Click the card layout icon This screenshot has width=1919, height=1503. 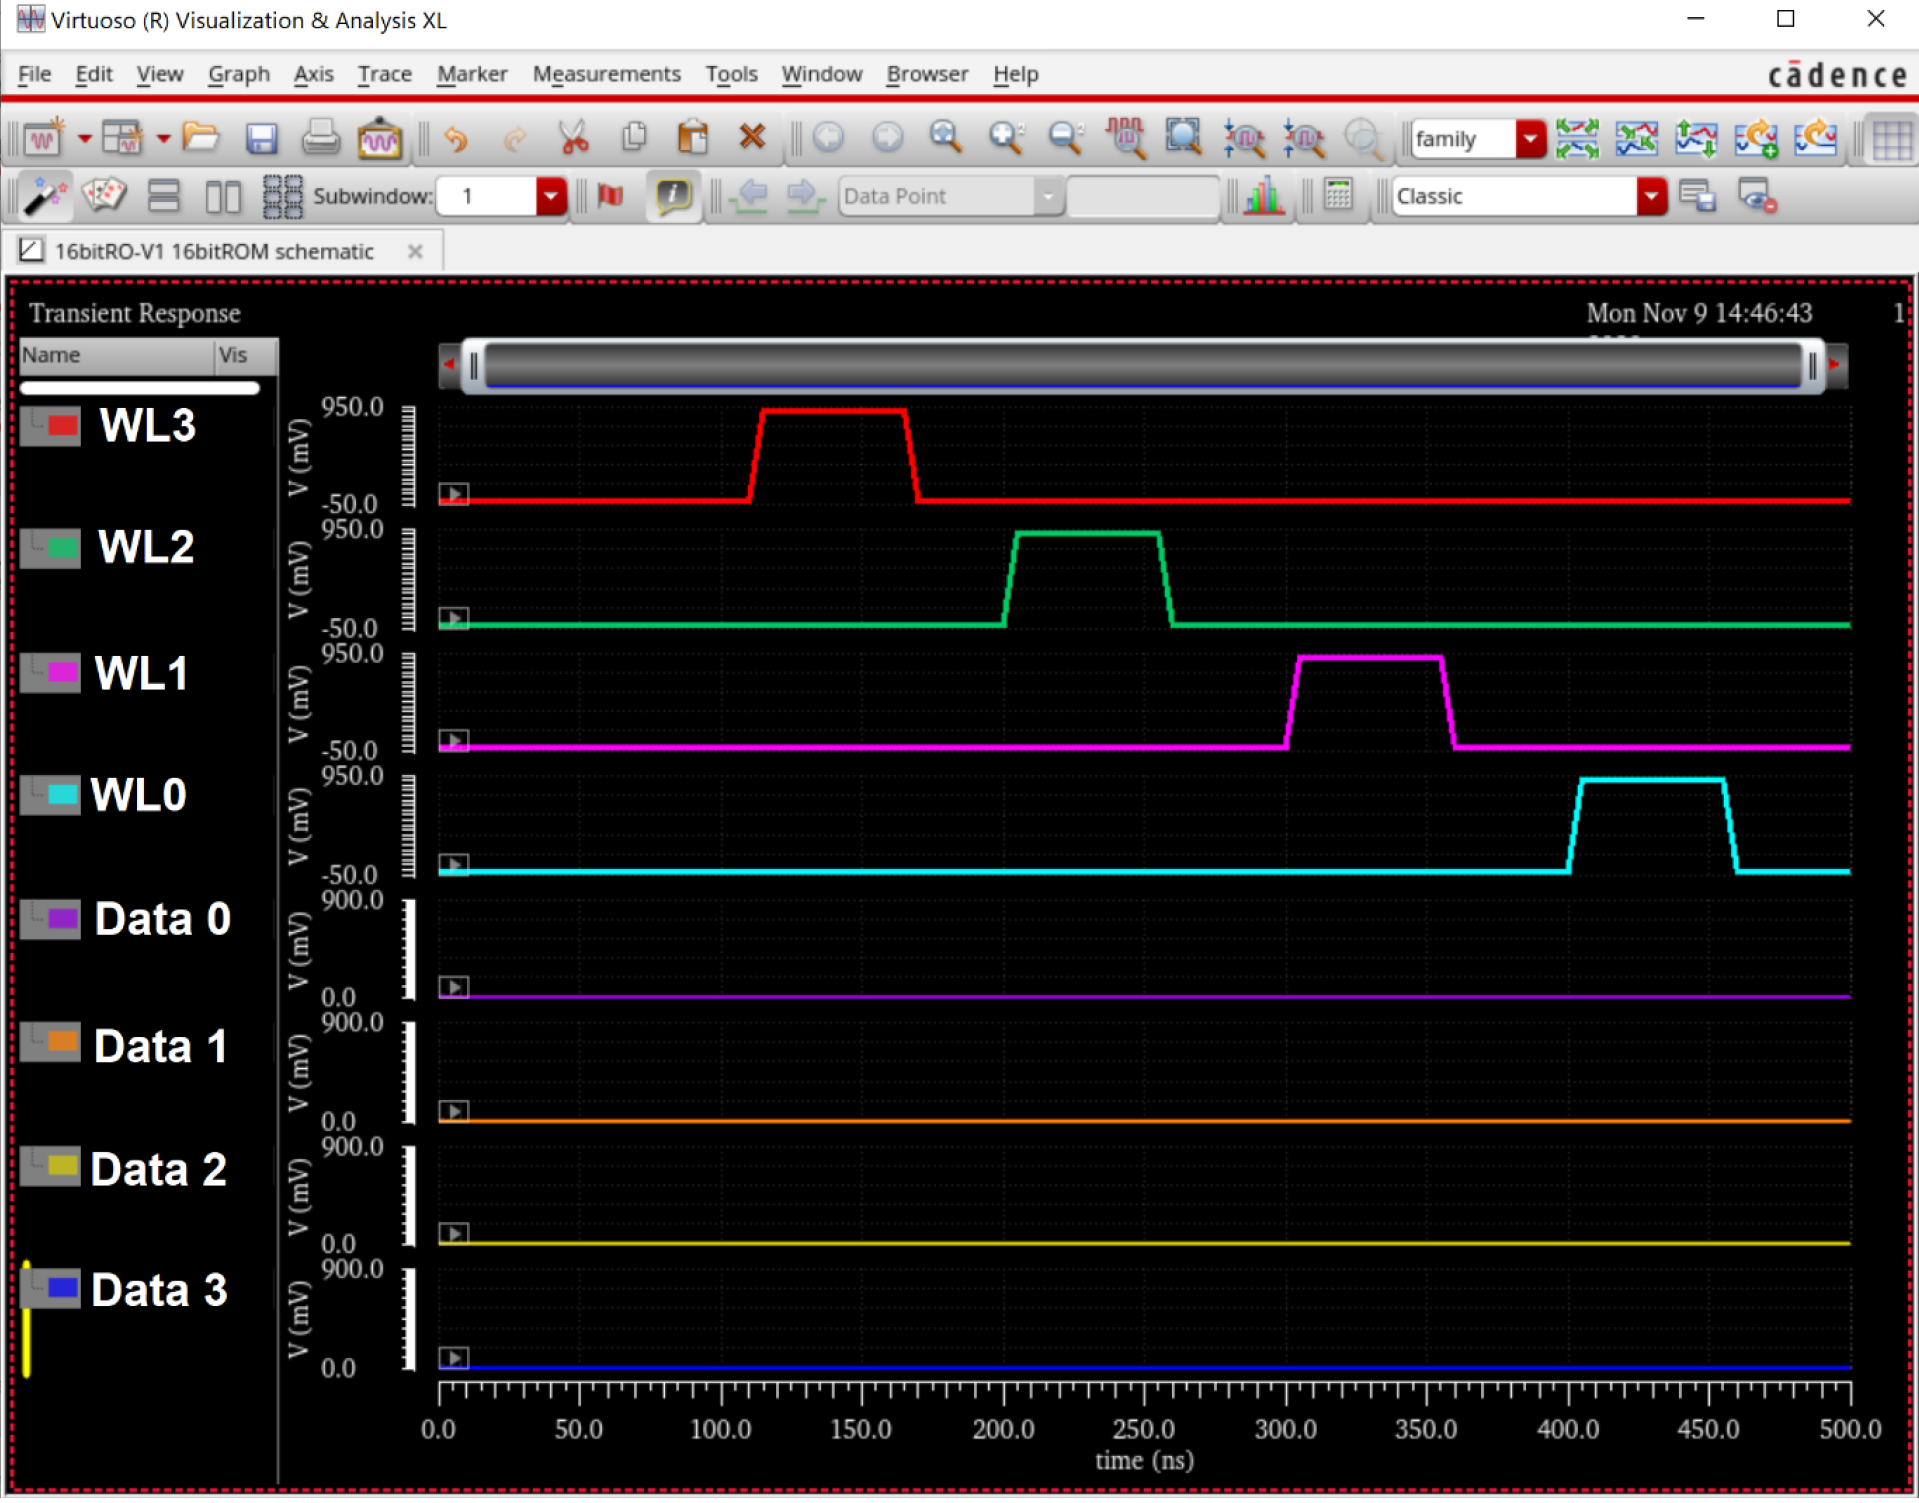(104, 195)
